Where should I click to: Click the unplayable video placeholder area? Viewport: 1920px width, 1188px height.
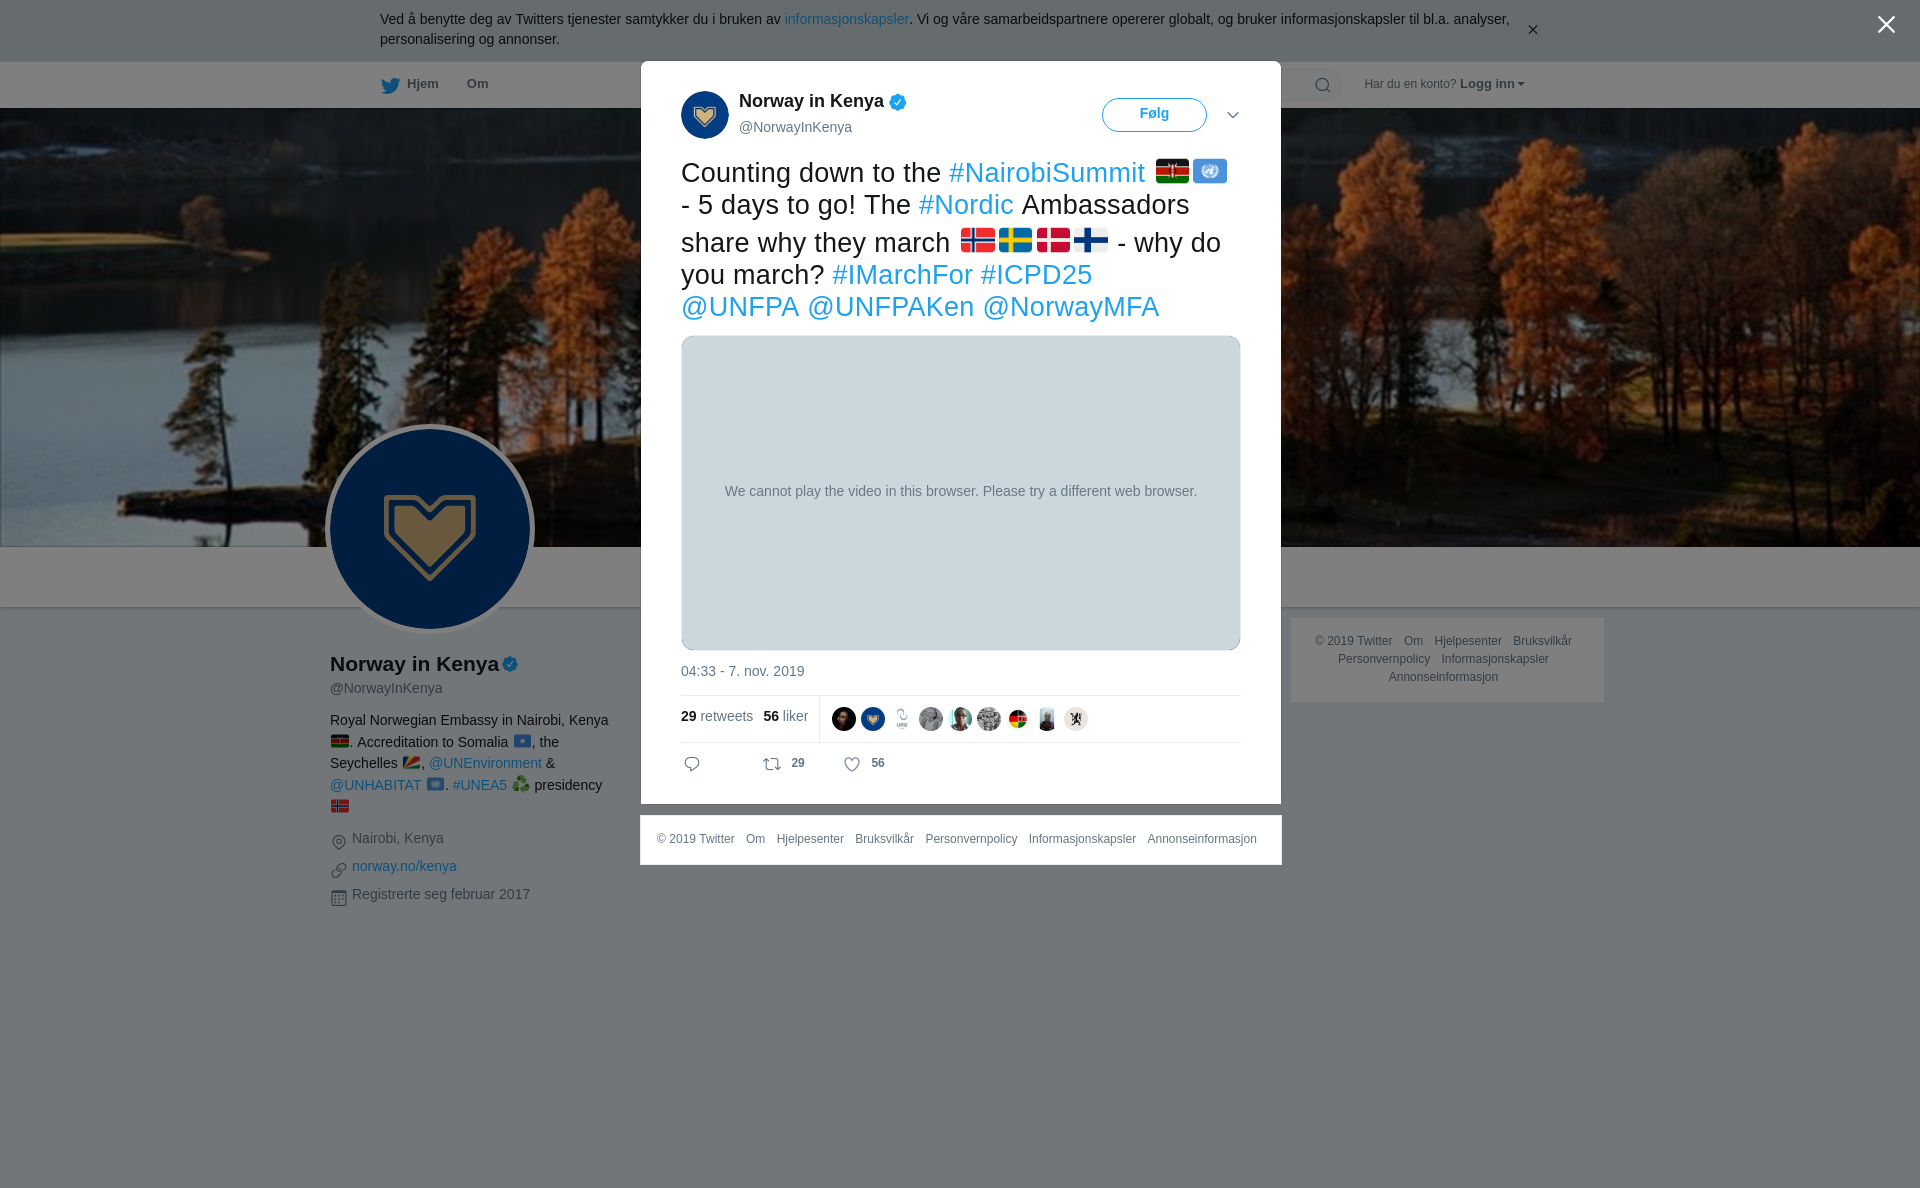pyautogui.click(x=960, y=493)
